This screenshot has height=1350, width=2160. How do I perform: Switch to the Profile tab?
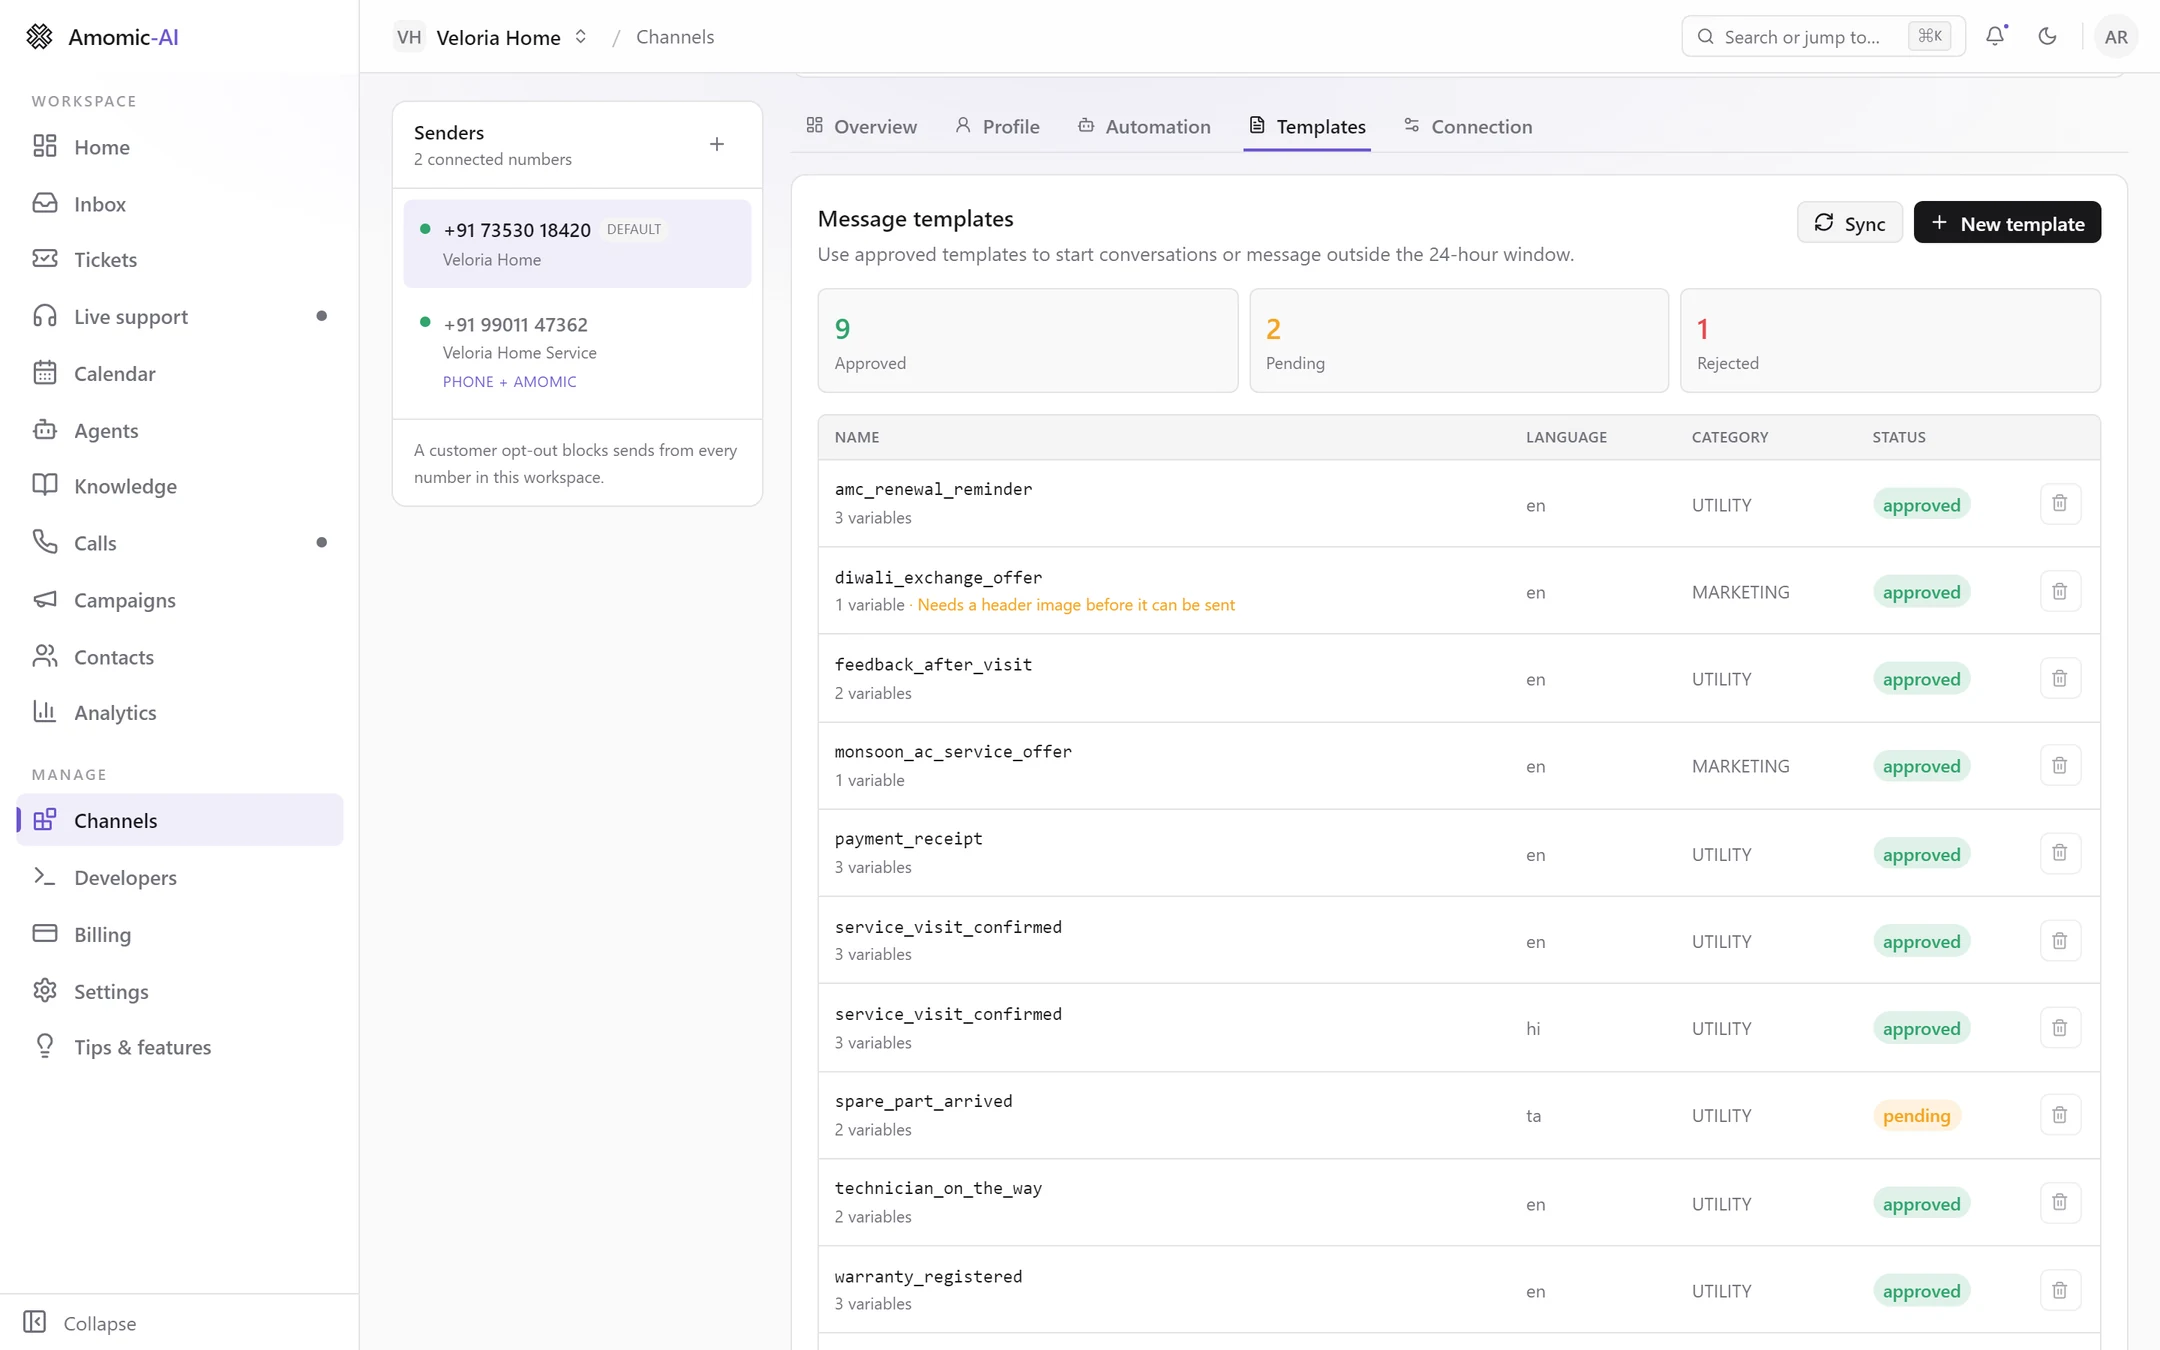[997, 126]
